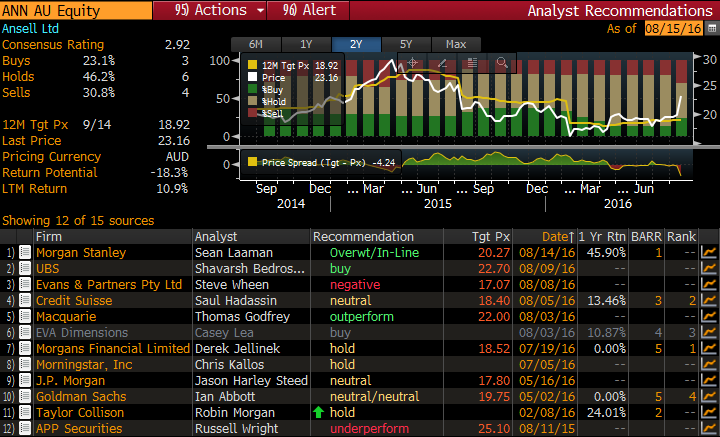
Task: Click the 22.70 target price for UBS
Action: [494, 269]
